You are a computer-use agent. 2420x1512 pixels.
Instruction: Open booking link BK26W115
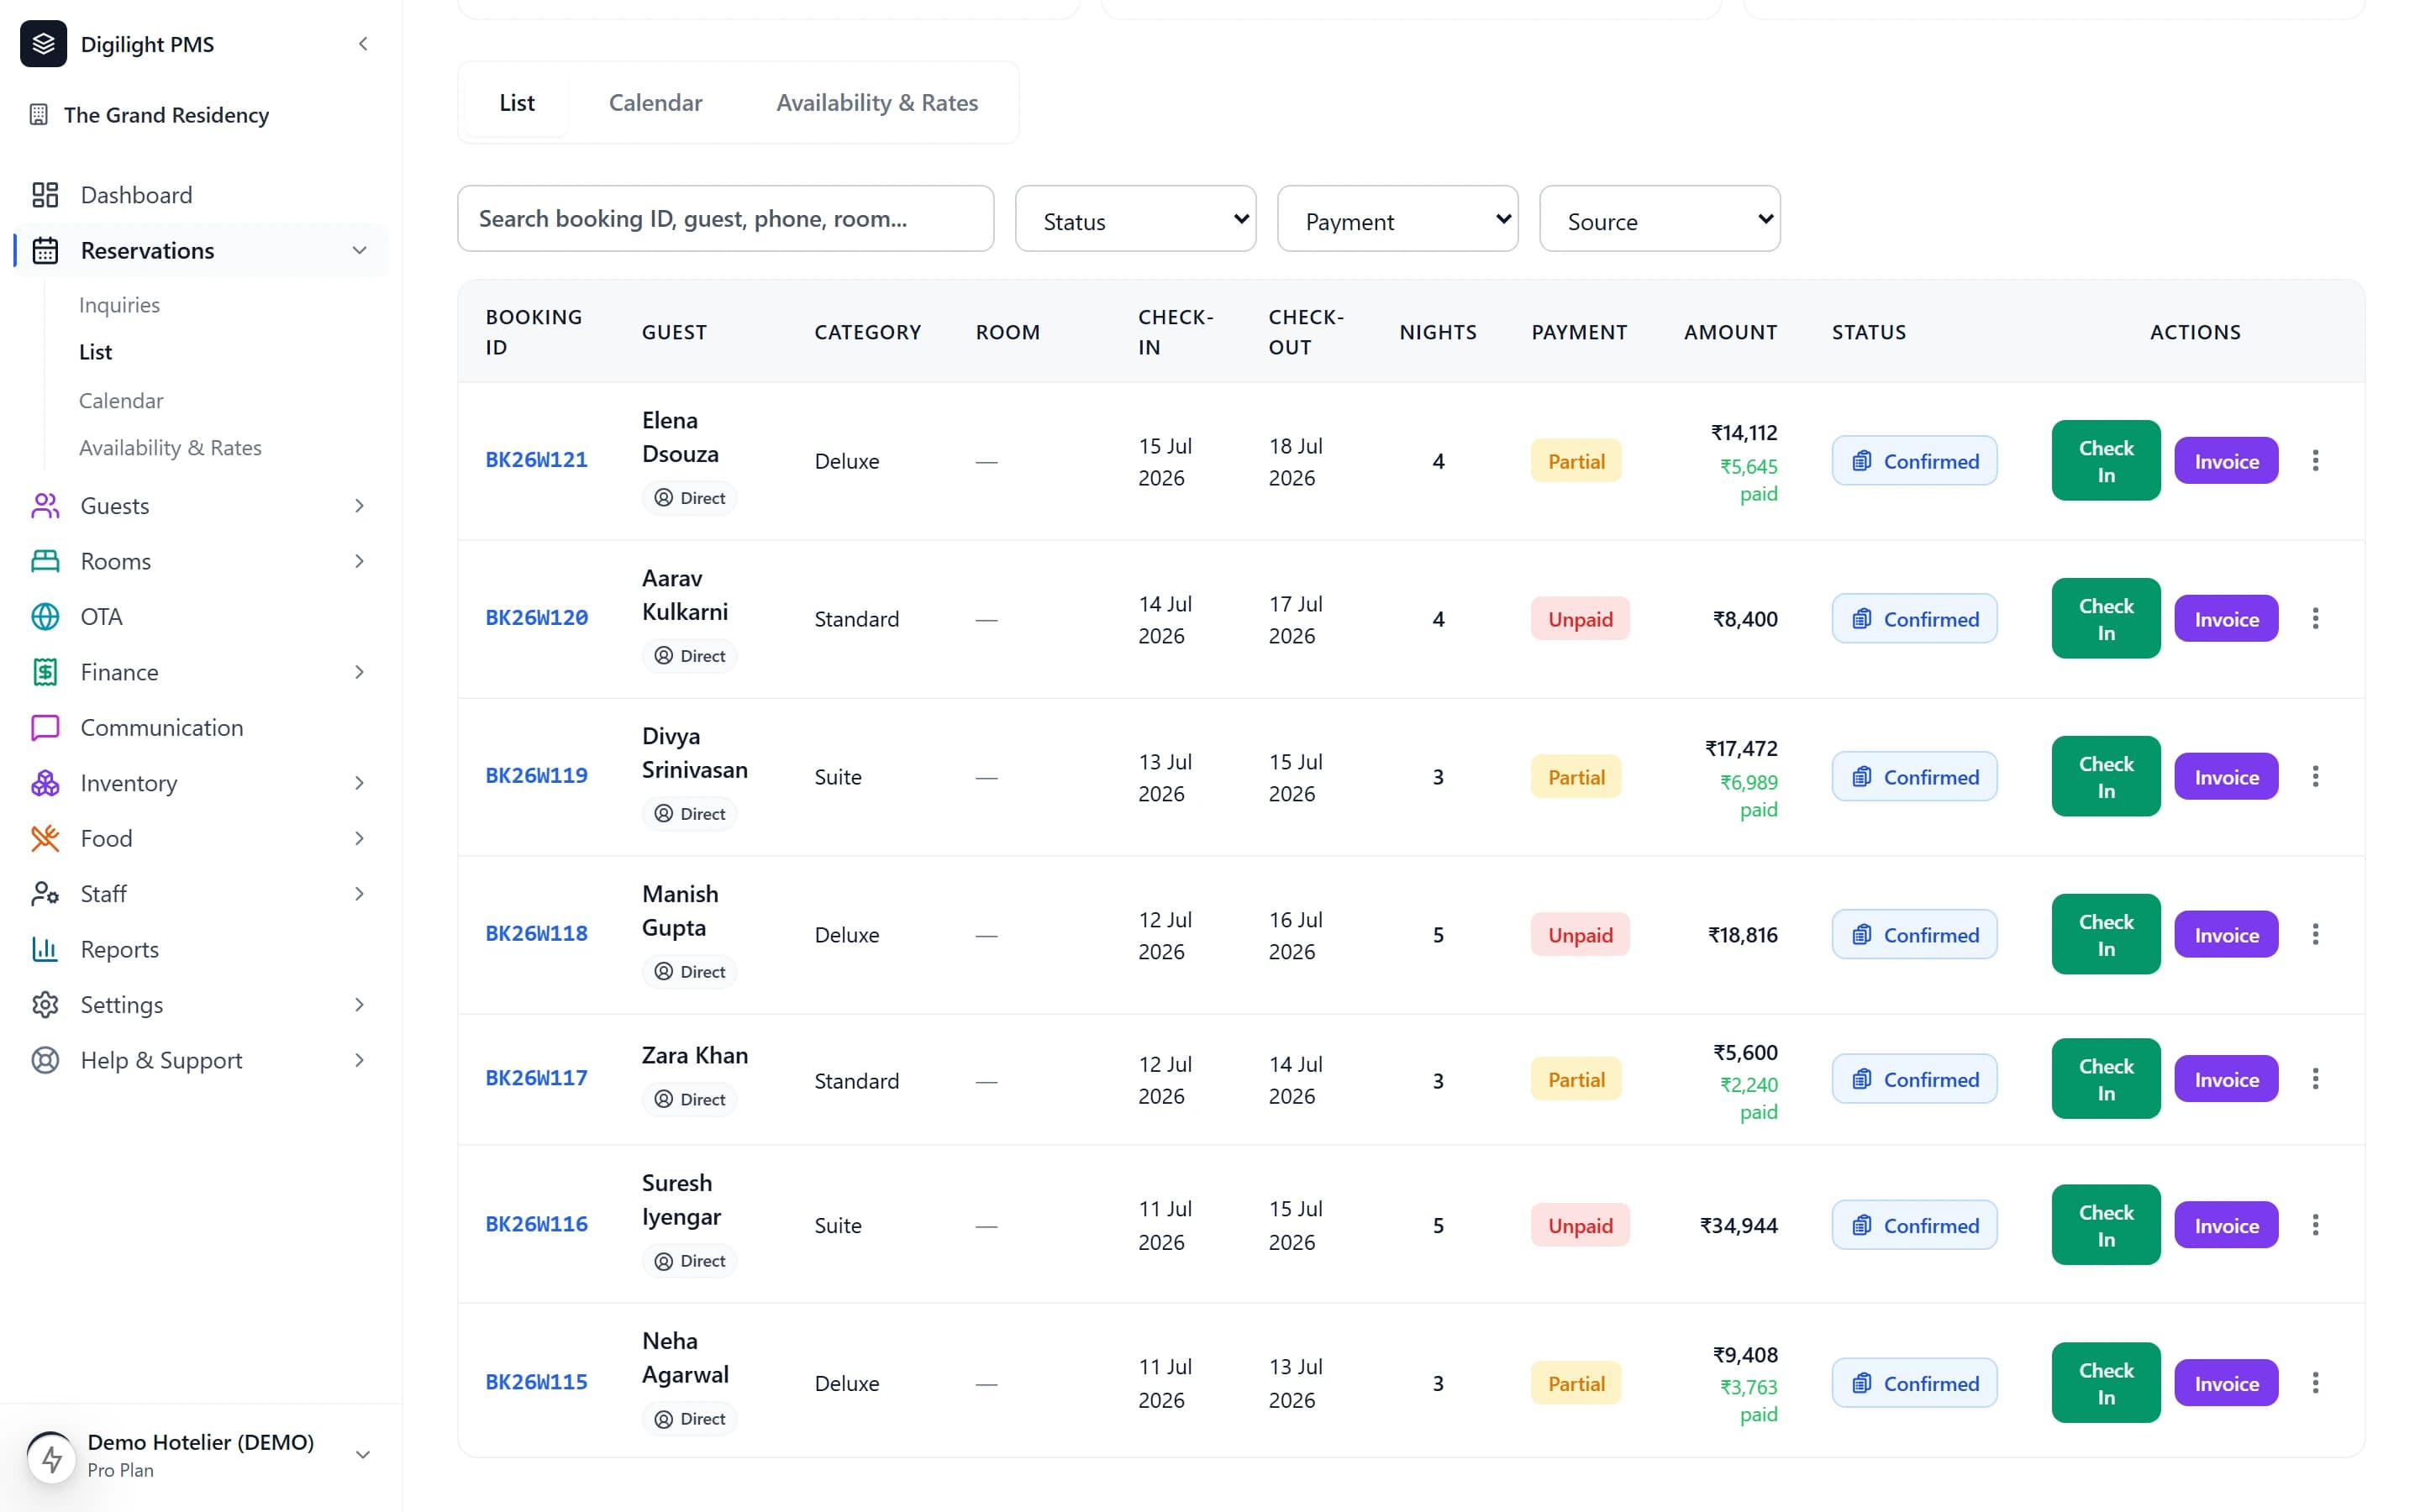pyautogui.click(x=536, y=1383)
